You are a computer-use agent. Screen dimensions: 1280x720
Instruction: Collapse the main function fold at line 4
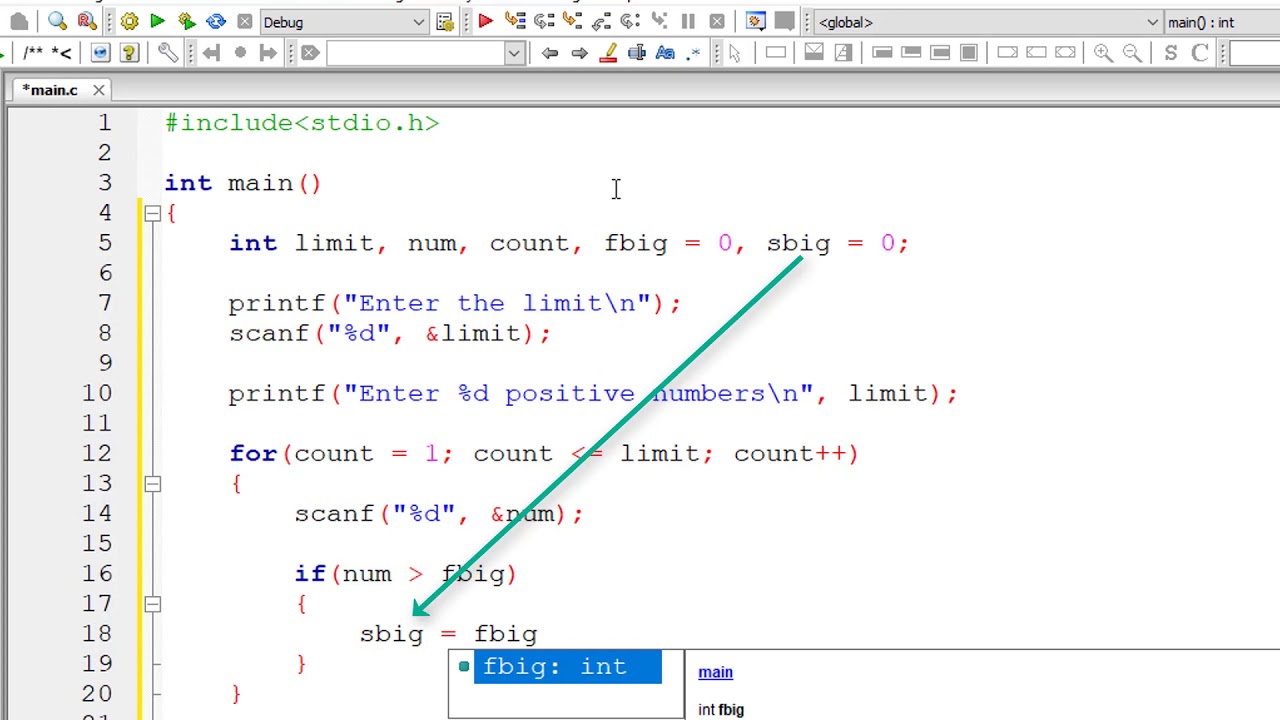coord(152,212)
